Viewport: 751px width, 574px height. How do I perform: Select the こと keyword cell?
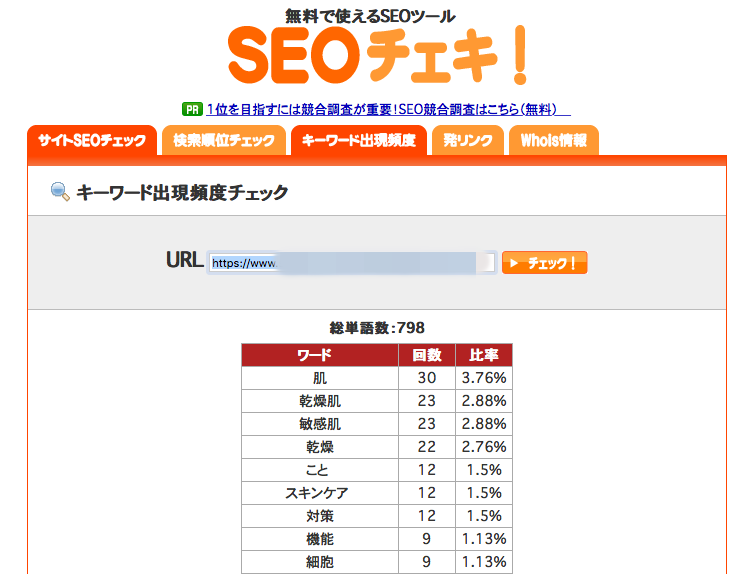[320, 470]
